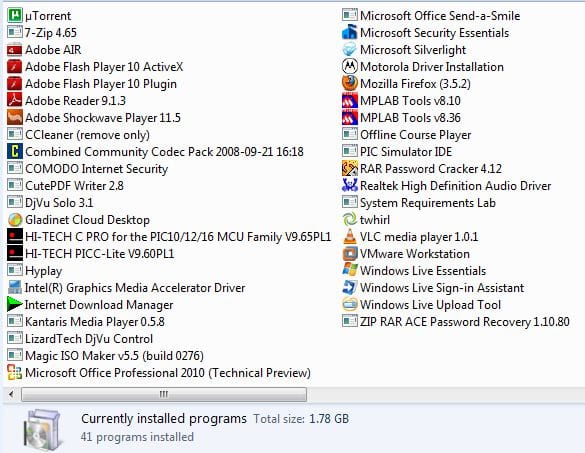
Task: Select Offline Course Player entry
Action: pyautogui.click(x=407, y=135)
